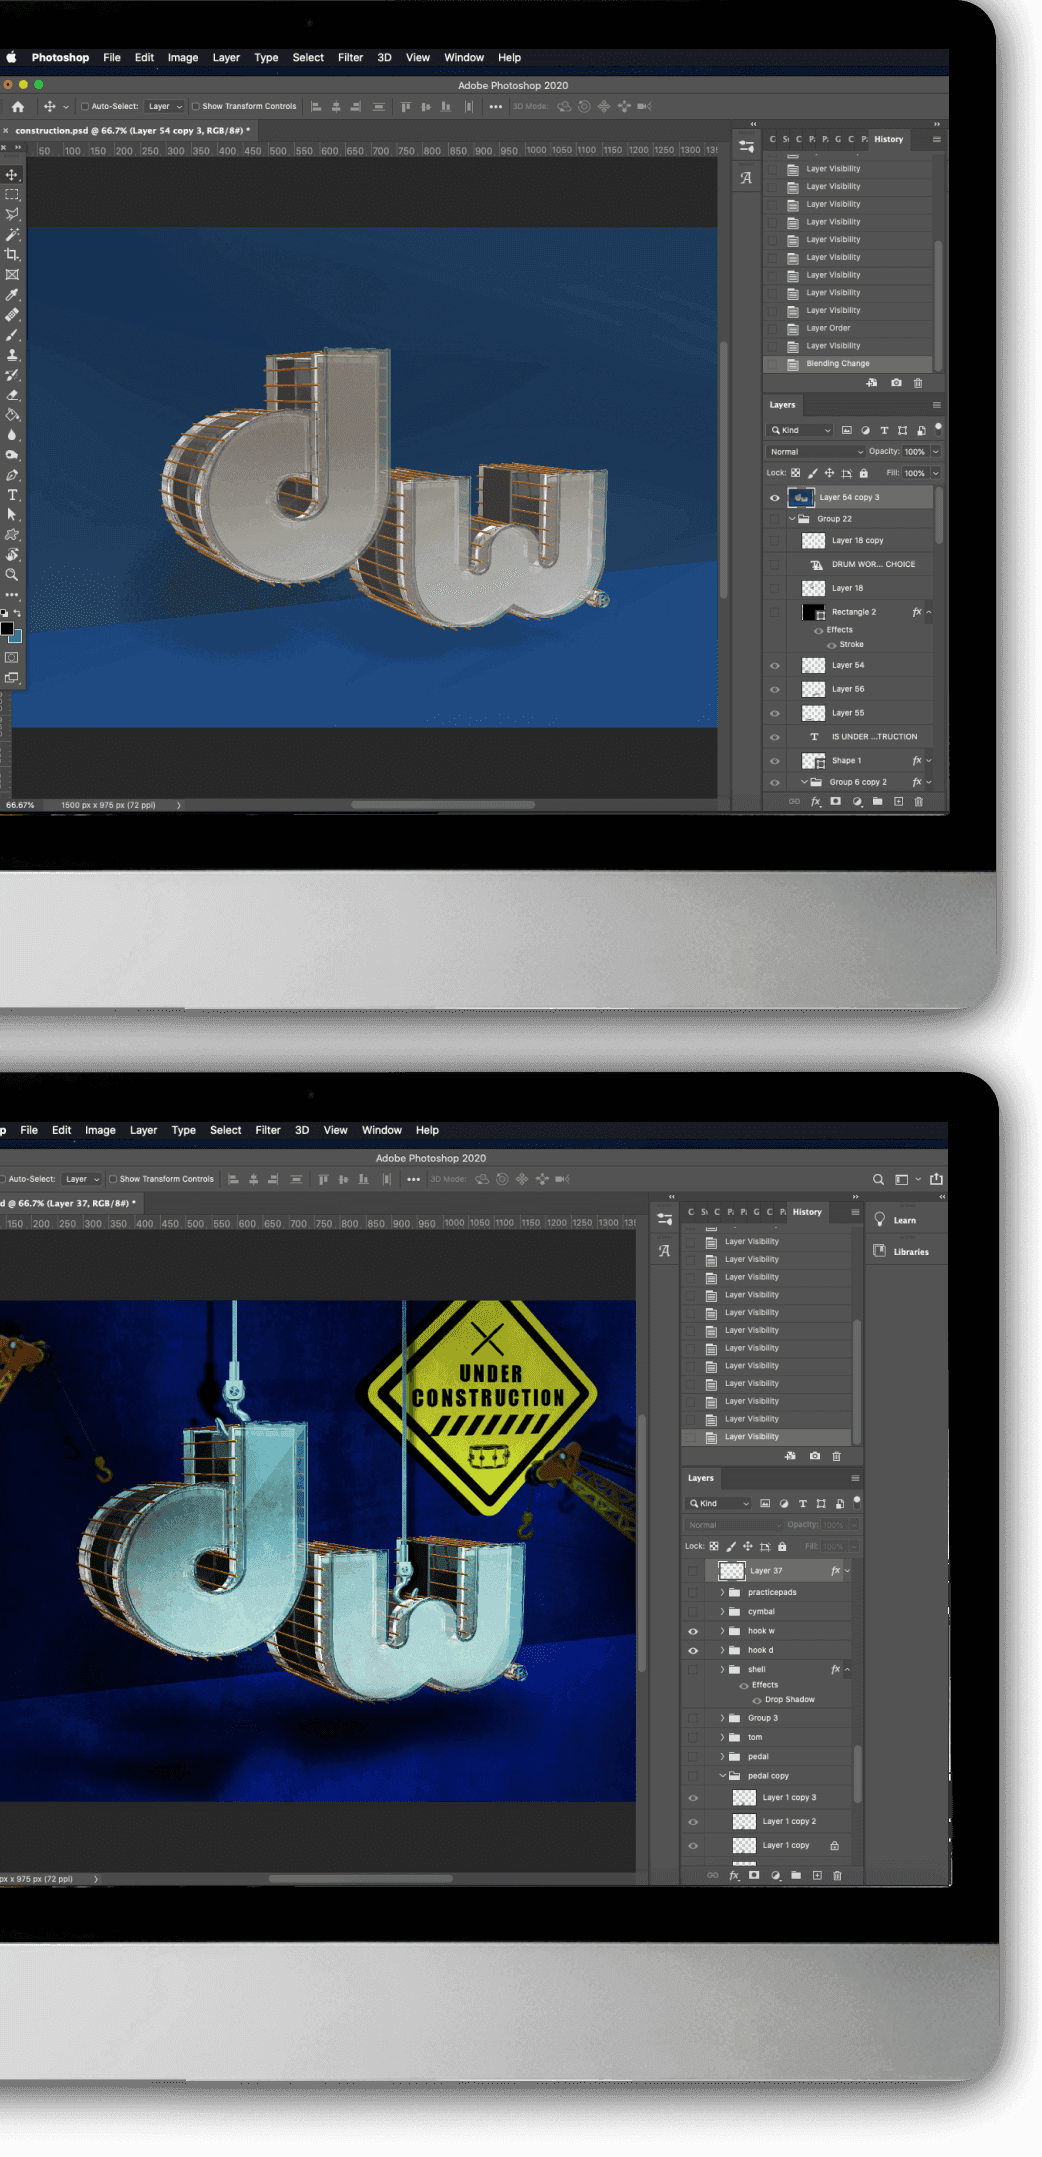Viewport: 1042px width, 2157px height.
Task: Show the Group 22 layer in top window
Action: pyautogui.click(x=774, y=519)
